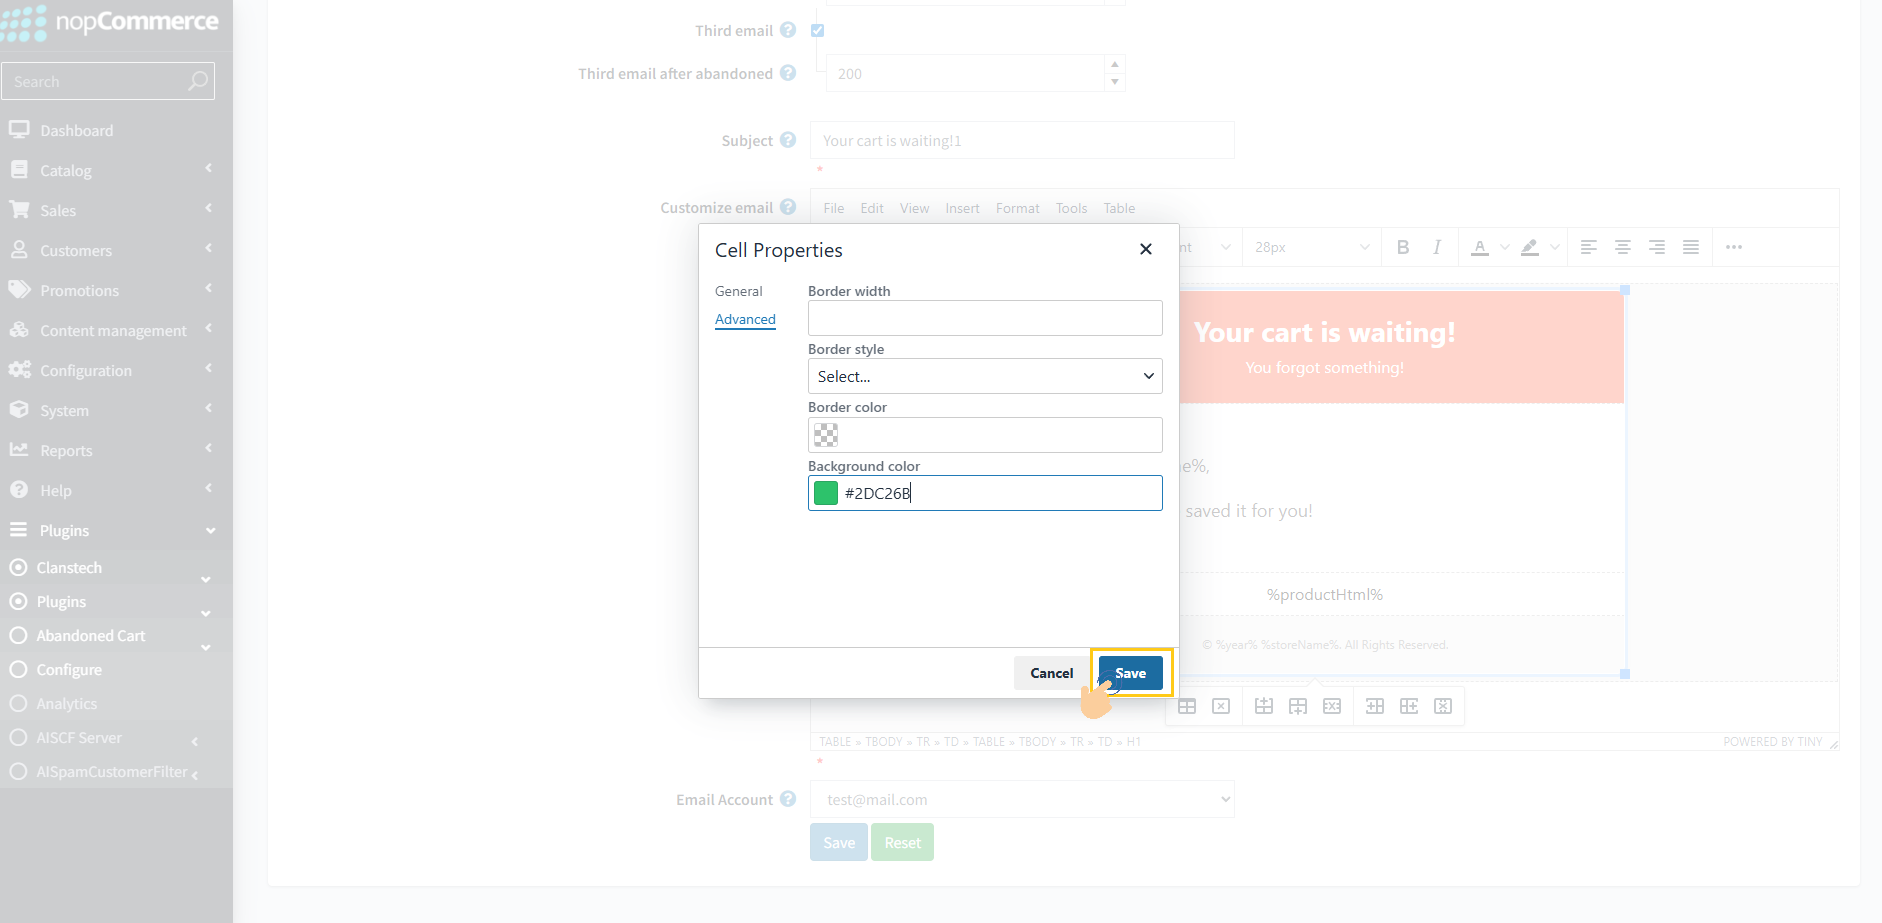The image size is (1882, 923).
Task: Click the delete row icon
Action: (1332, 706)
